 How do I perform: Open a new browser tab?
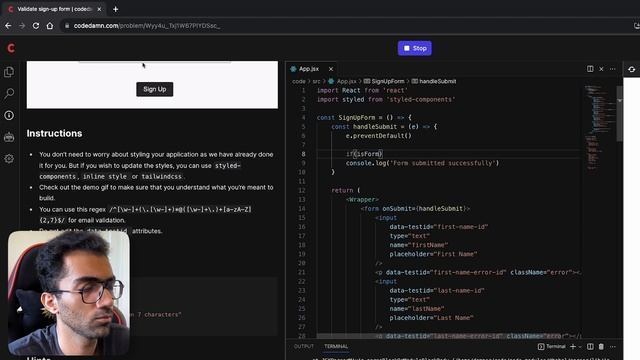[x=116, y=9]
